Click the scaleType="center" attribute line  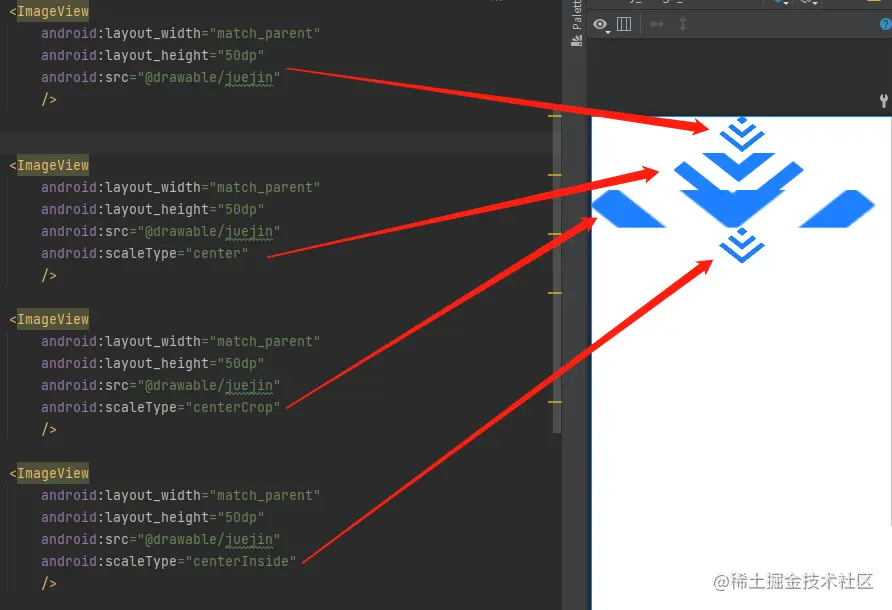144,253
